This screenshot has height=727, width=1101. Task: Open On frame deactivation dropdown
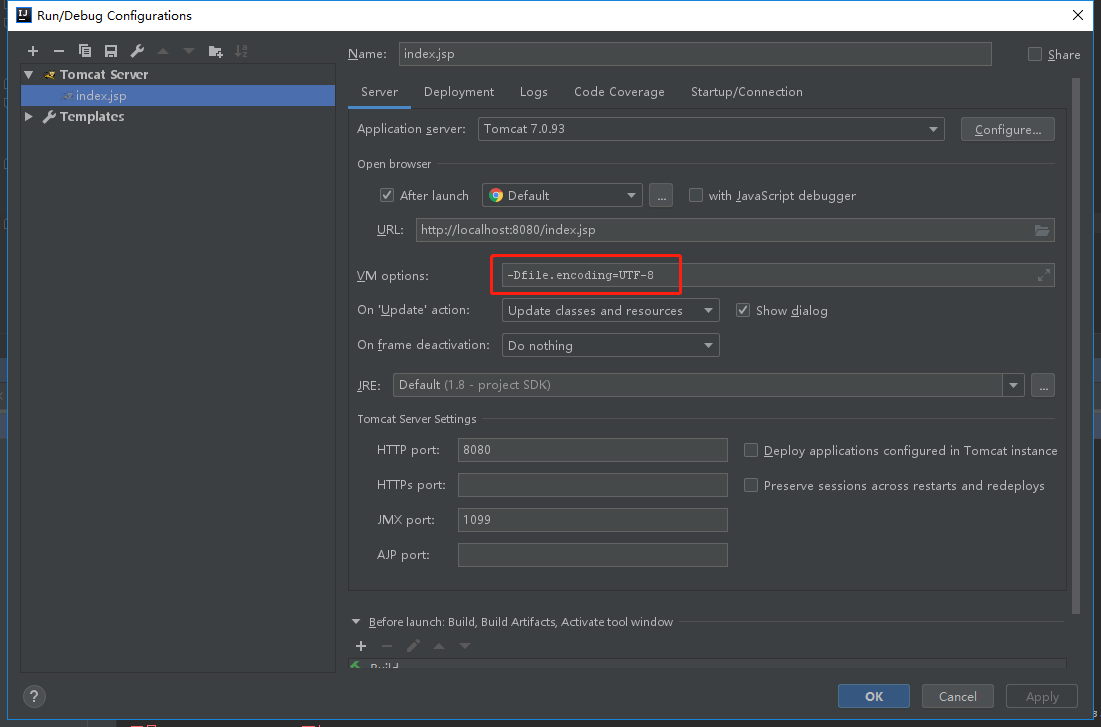tap(610, 346)
